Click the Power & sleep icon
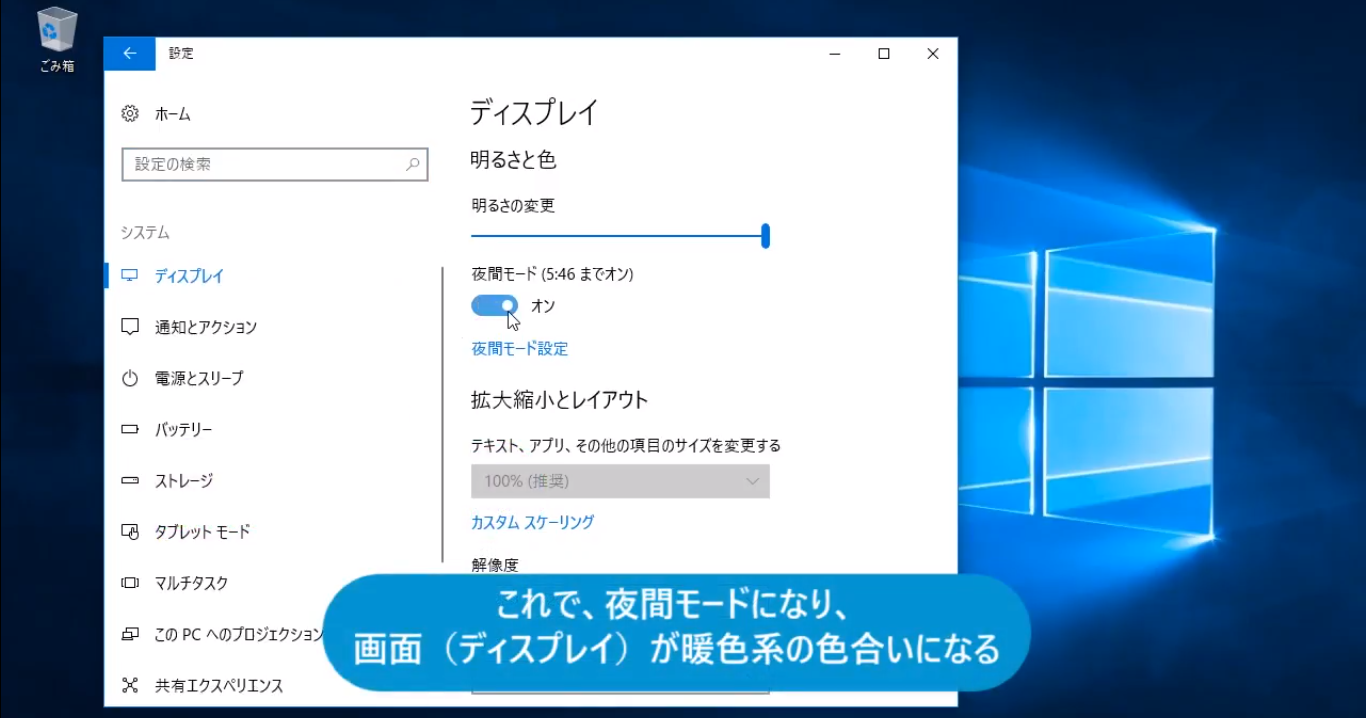 pyautogui.click(x=130, y=378)
